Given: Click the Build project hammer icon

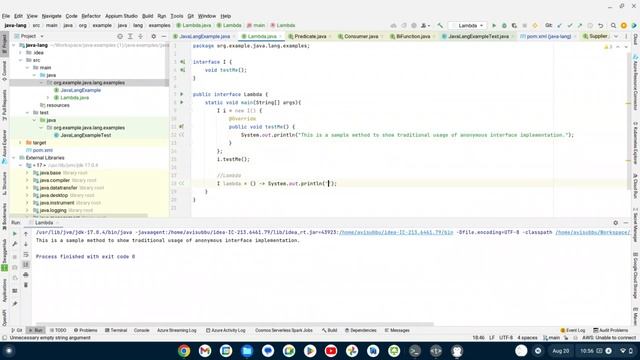Looking at the screenshot, I should pos(440,25).
